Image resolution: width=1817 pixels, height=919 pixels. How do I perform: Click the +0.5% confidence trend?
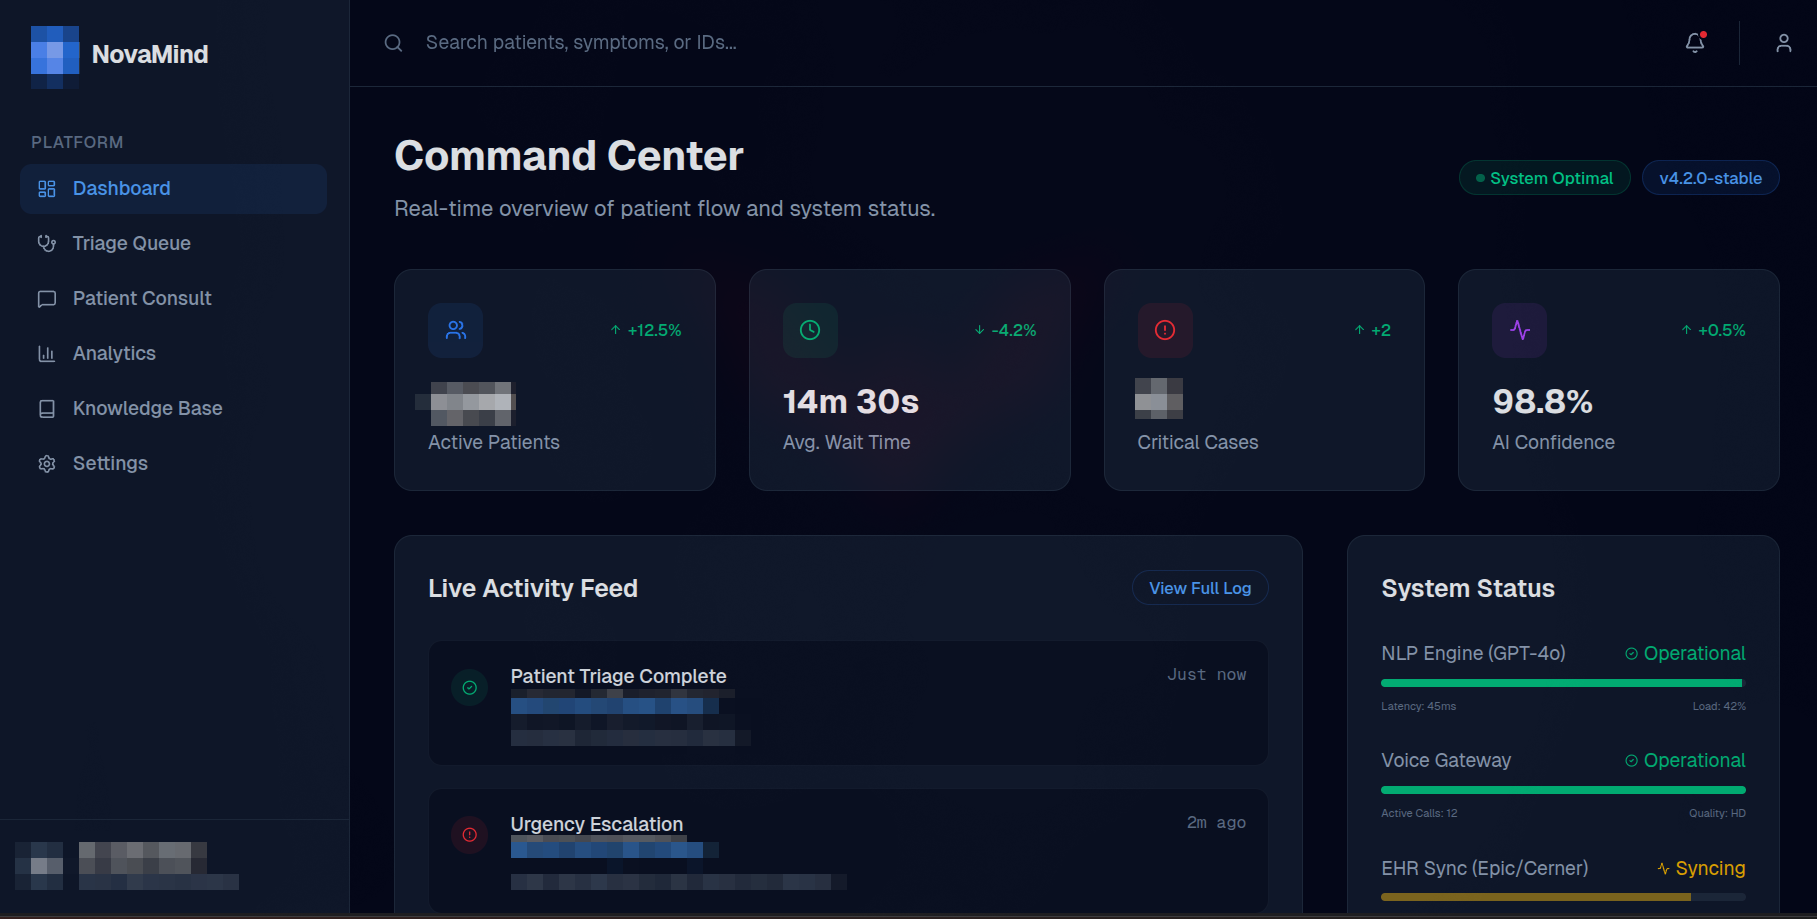tap(1713, 330)
